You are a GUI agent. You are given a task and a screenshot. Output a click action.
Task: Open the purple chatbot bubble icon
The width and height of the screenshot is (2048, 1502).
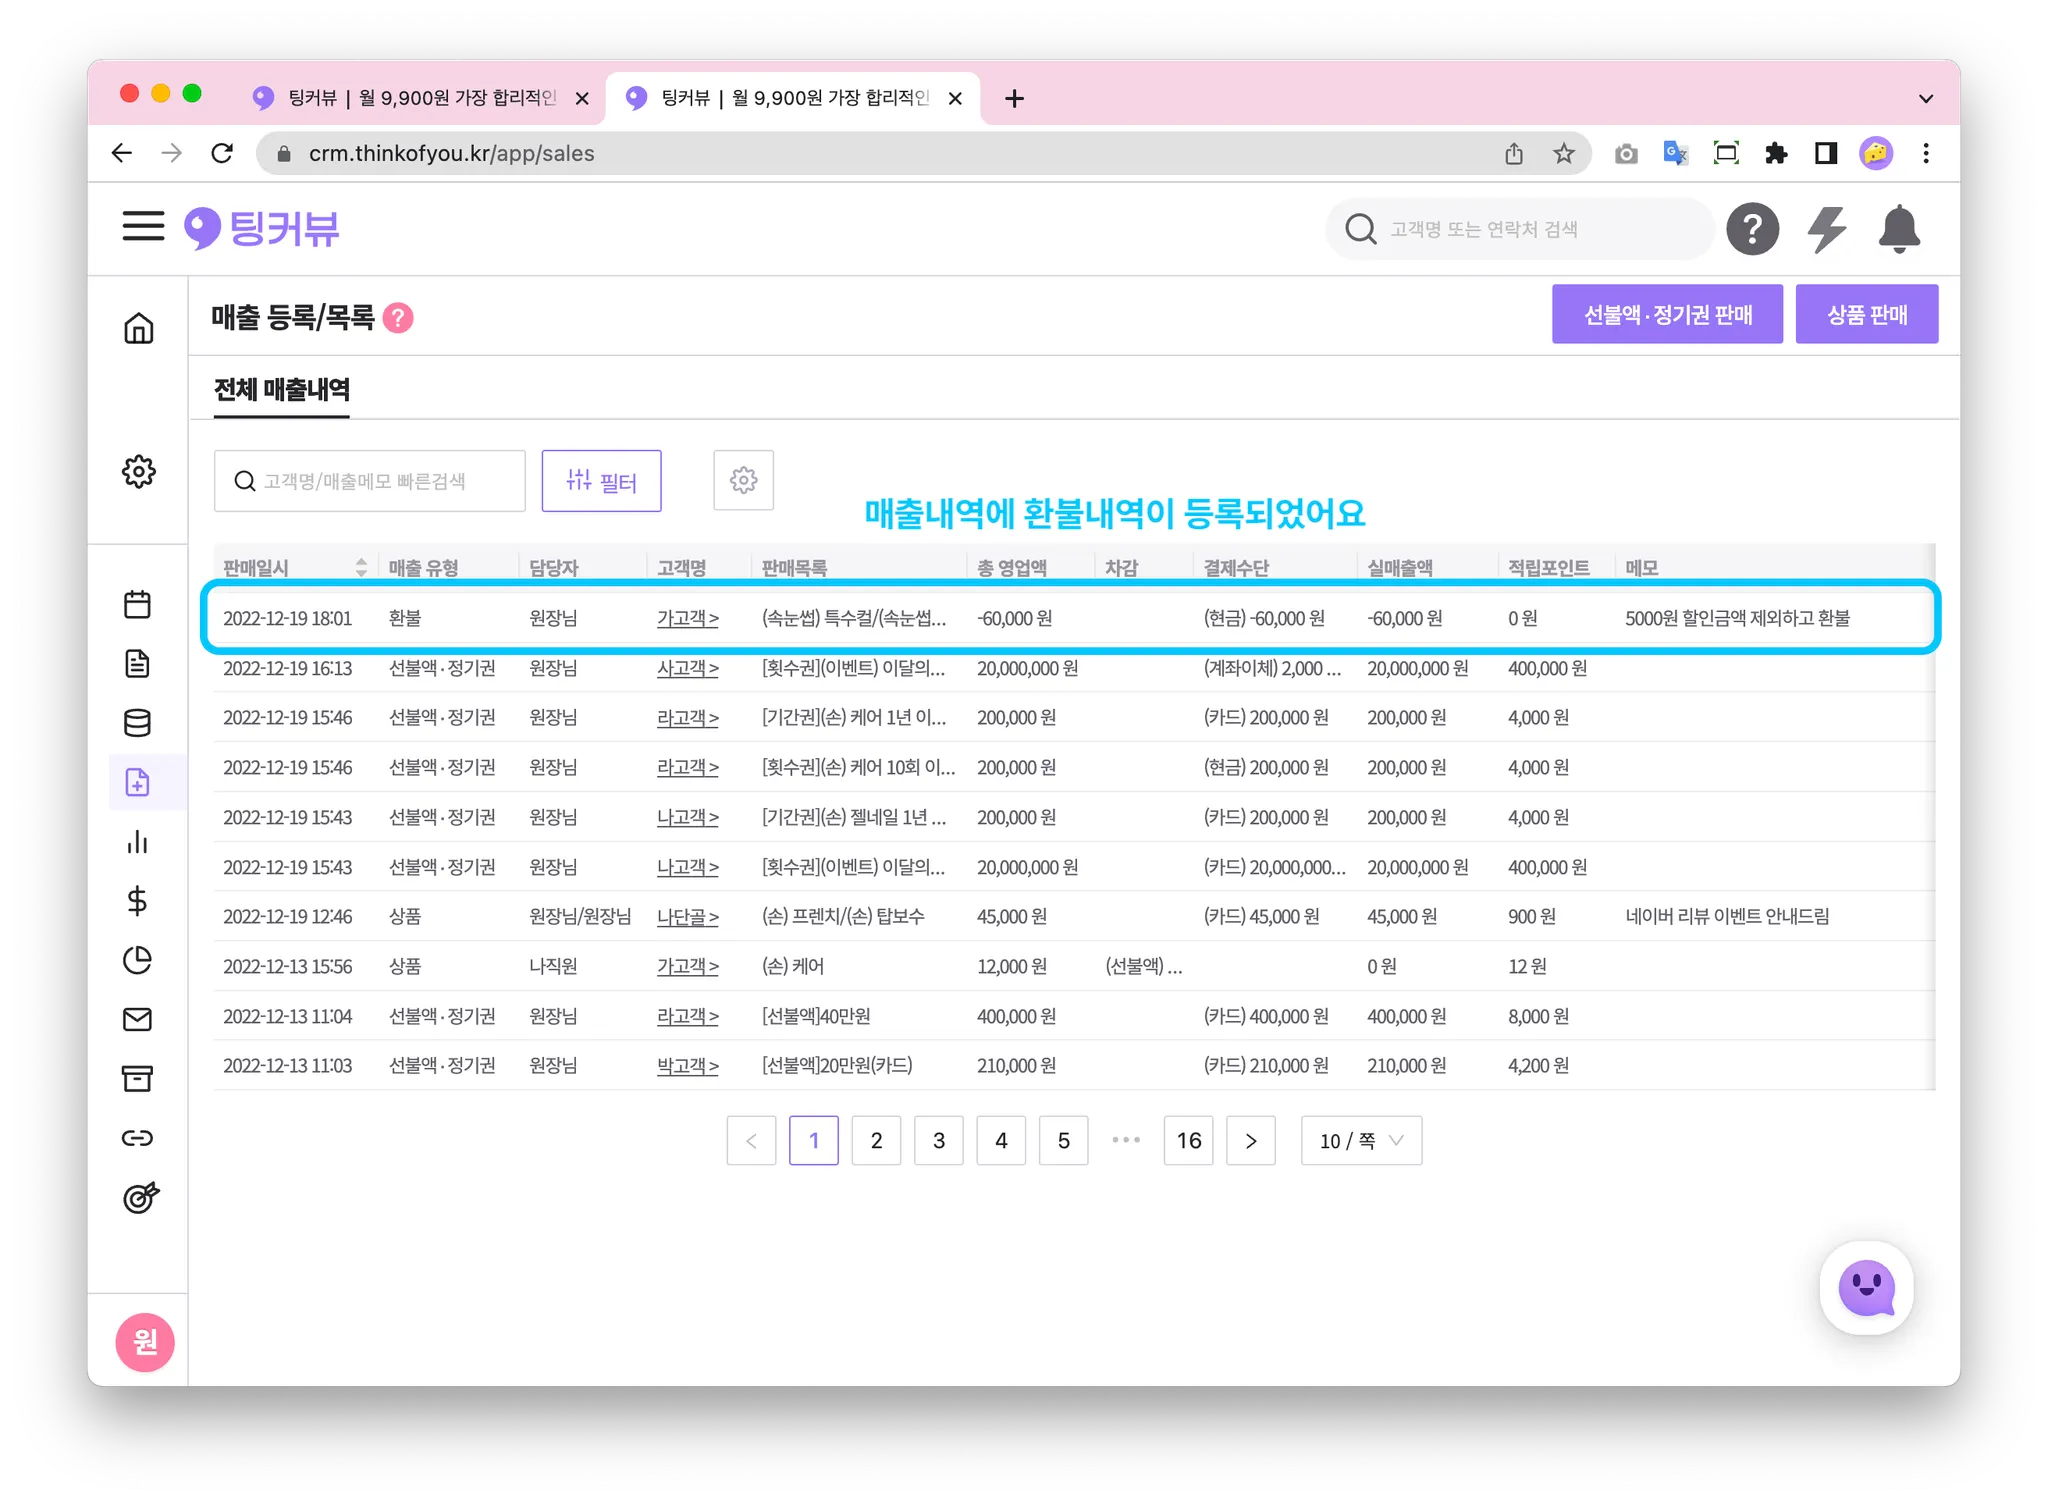pyautogui.click(x=1866, y=1288)
